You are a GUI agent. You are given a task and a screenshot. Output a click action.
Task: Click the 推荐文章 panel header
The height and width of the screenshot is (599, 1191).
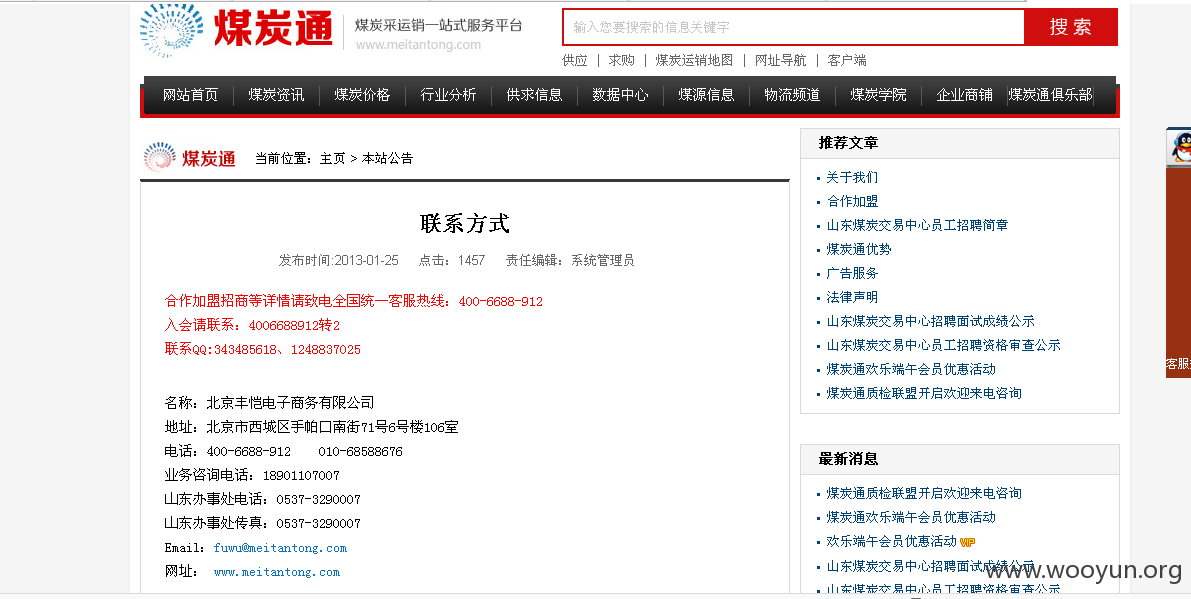959,143
